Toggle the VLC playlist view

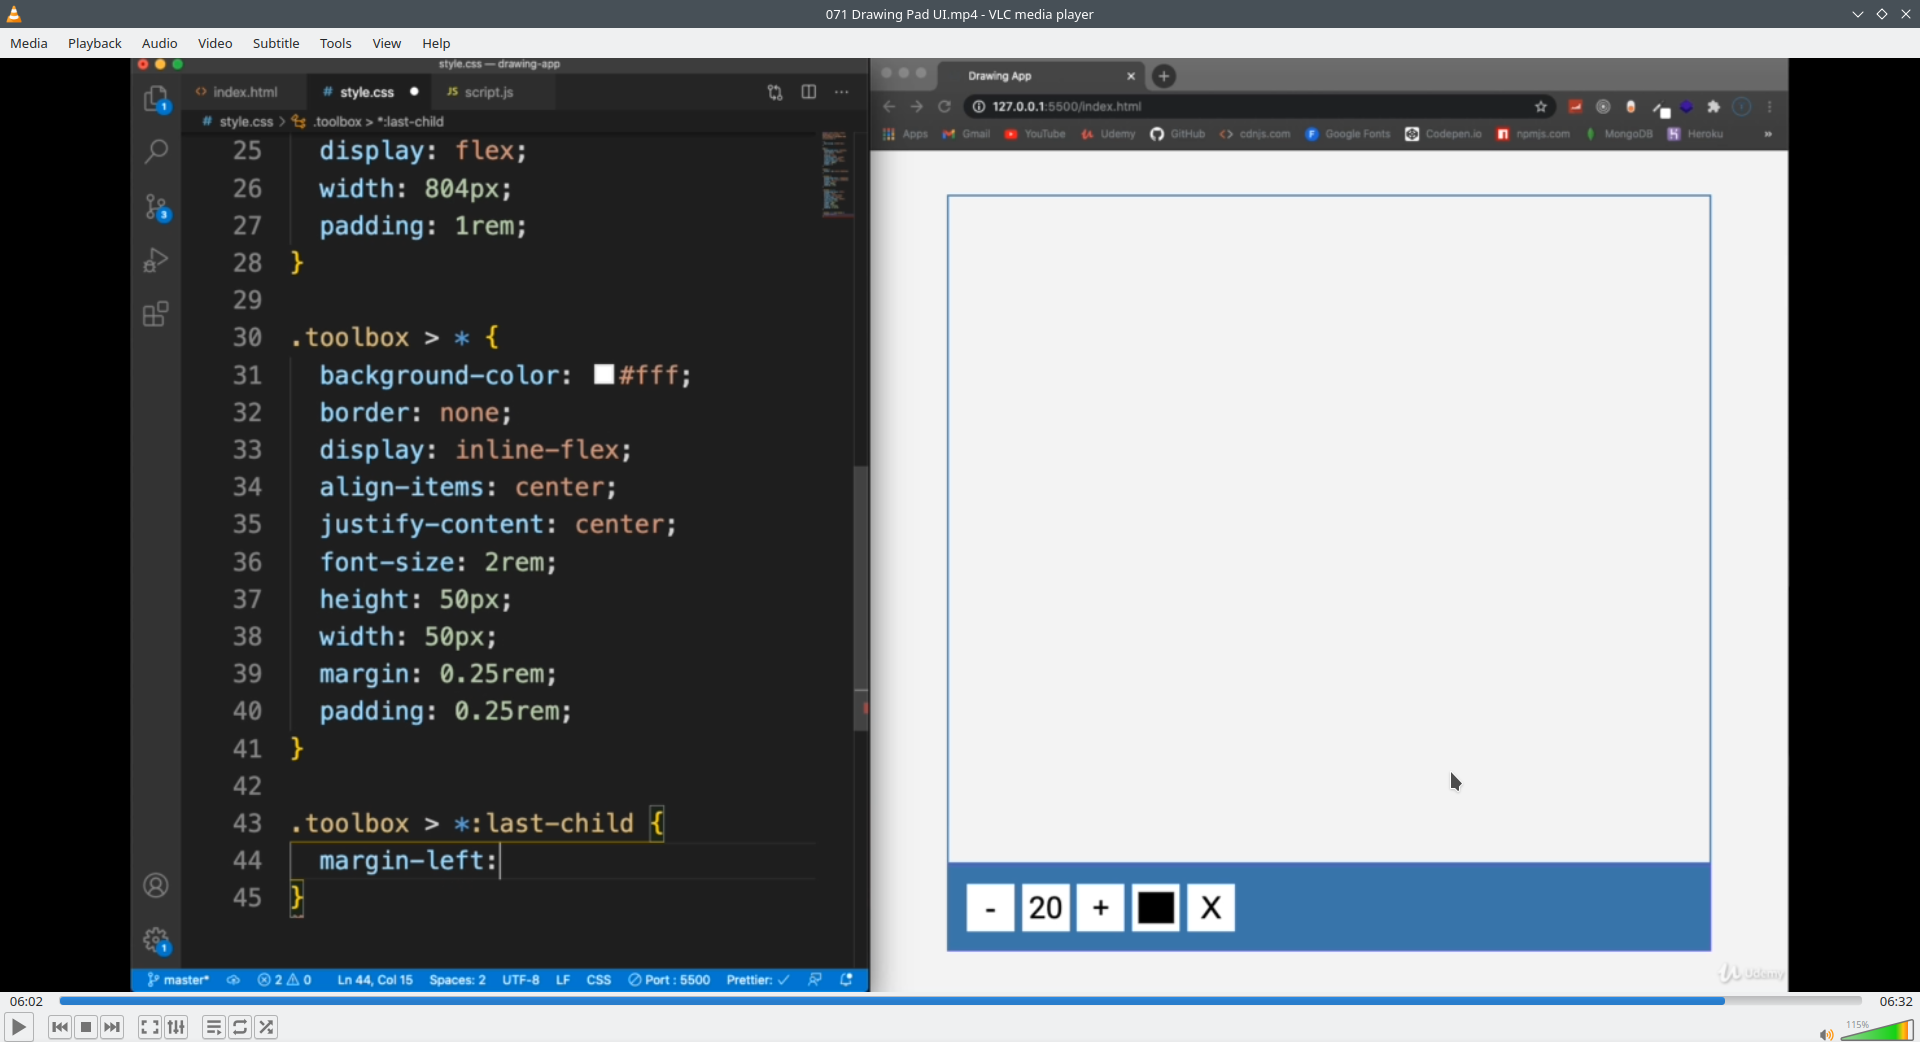(214, 1027)
